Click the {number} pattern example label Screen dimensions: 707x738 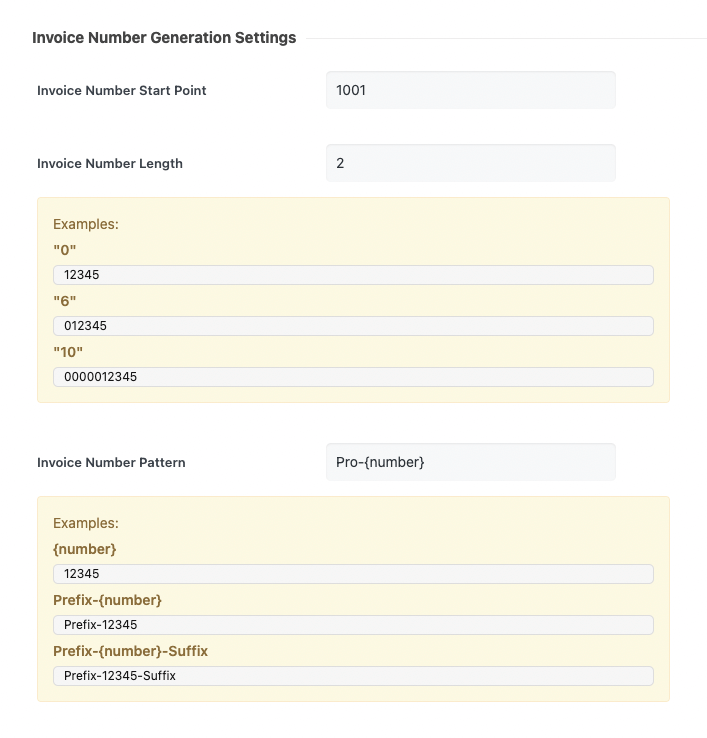[85, 549]
